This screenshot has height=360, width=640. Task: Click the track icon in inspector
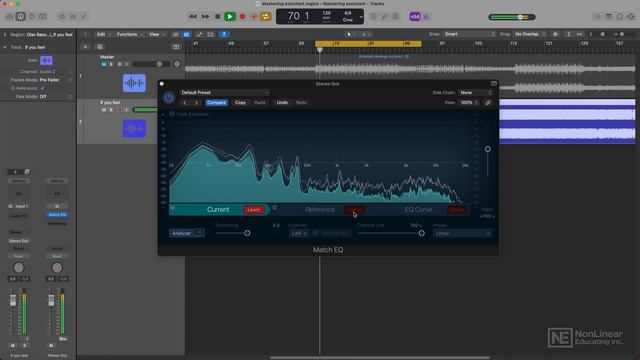point(46,60)
